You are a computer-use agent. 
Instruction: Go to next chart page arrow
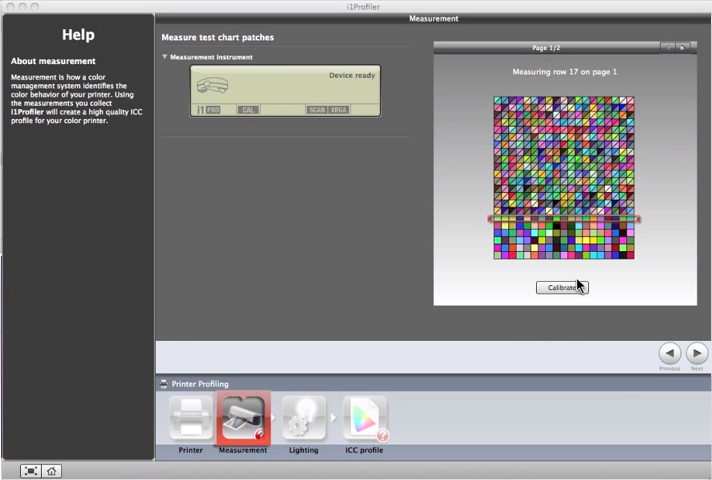click(x=682, y=47)
